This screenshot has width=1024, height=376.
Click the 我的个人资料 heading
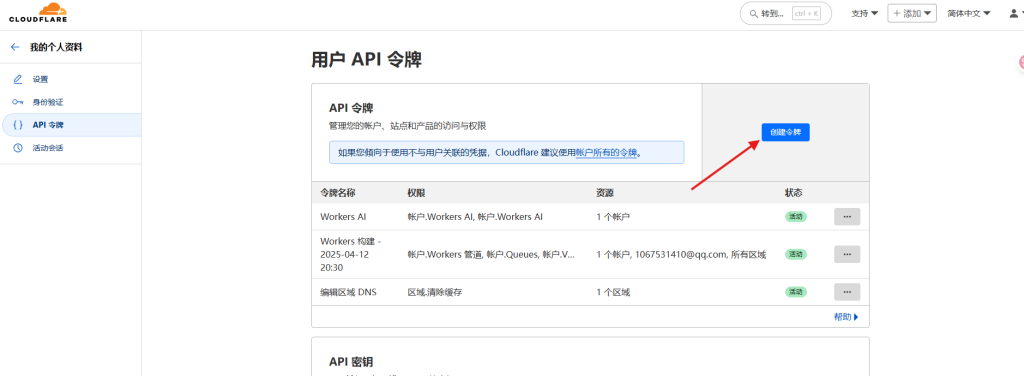click(56, 47)
